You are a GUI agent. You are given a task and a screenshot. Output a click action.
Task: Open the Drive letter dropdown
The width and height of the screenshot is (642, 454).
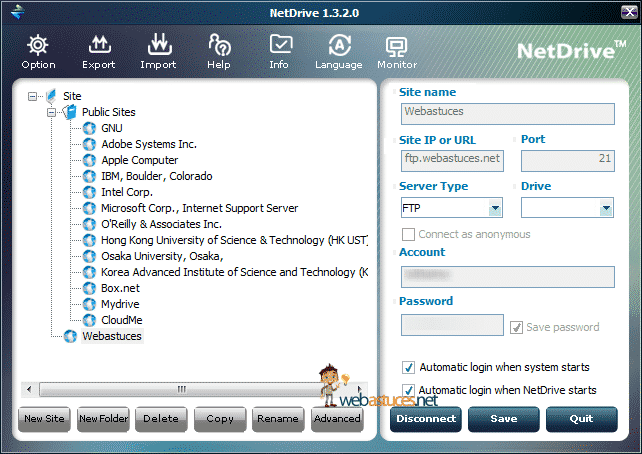tap(606, 208)
